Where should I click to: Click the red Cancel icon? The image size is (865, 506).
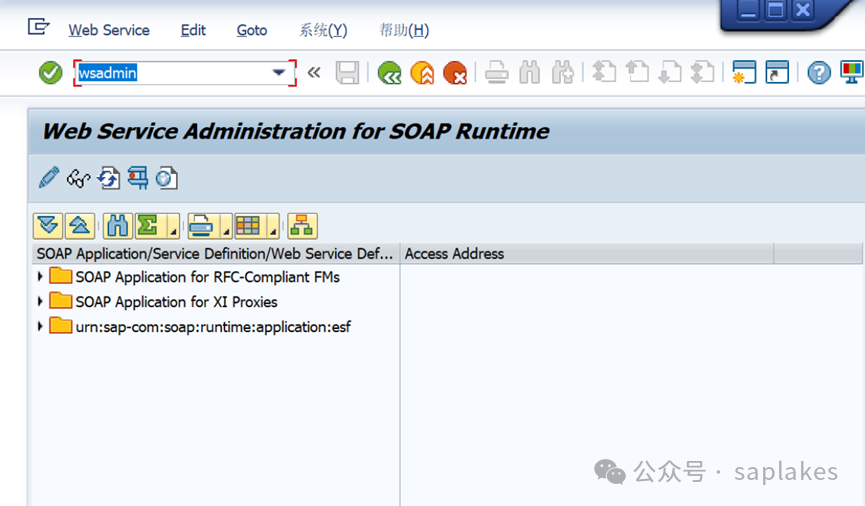click(x=455, y=73)
